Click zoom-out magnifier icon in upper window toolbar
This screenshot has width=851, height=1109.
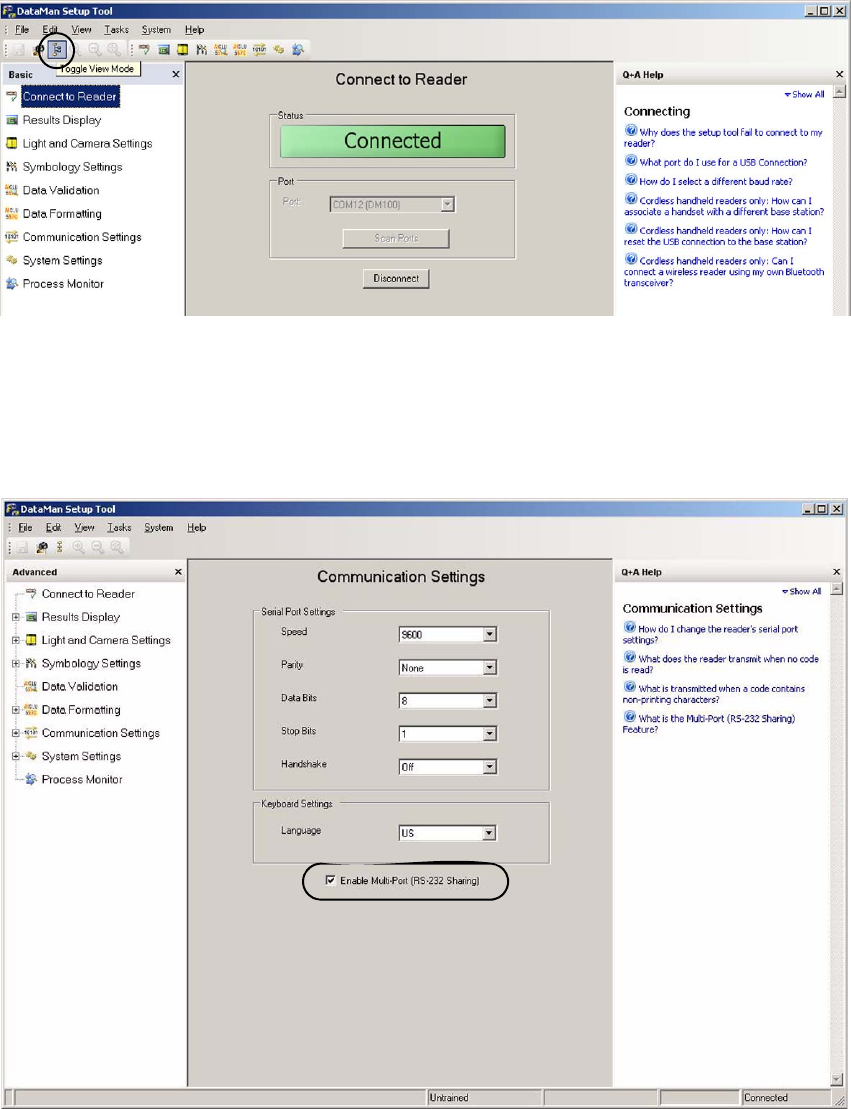pyautogui.click(x=95, y=50)
